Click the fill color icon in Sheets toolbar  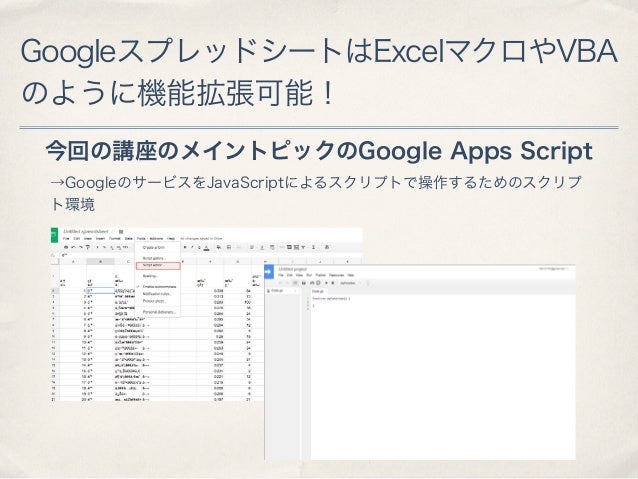[x=219, y=247]
